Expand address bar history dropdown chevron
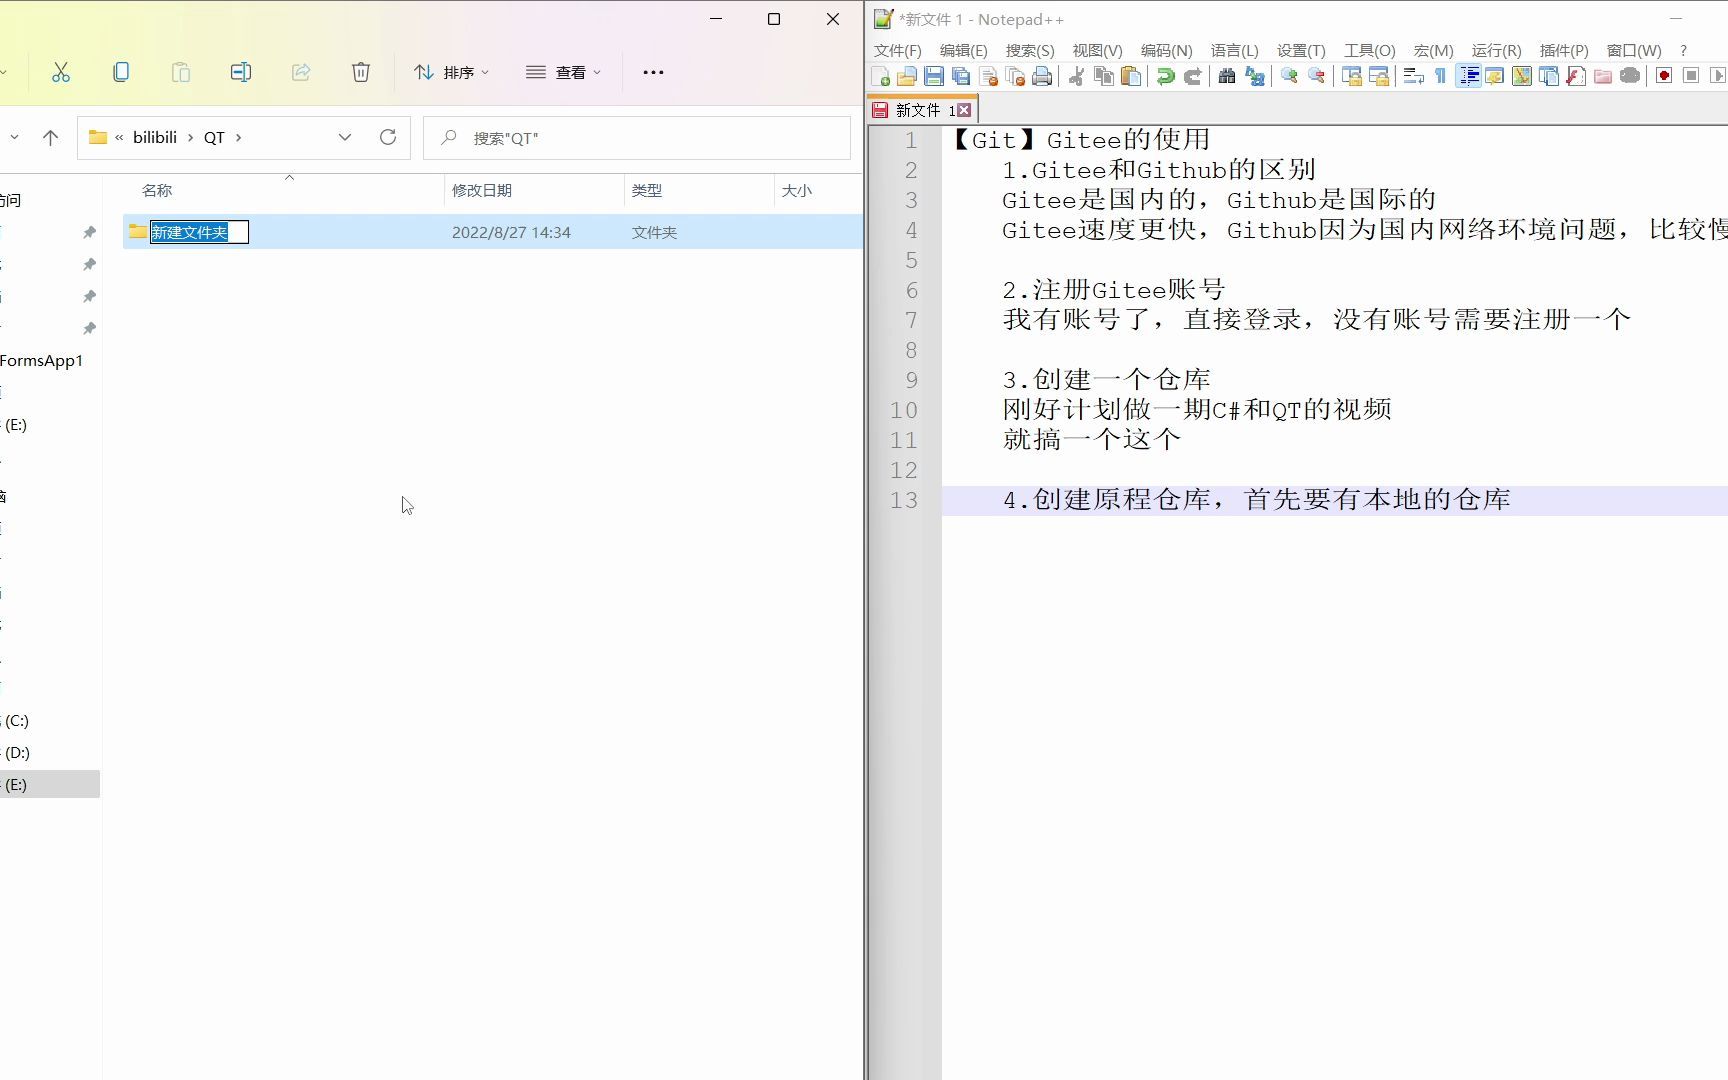Image resolution: width=1728 pixels, height=1080 pixels. pyautogui.click(x=345, y=138)
